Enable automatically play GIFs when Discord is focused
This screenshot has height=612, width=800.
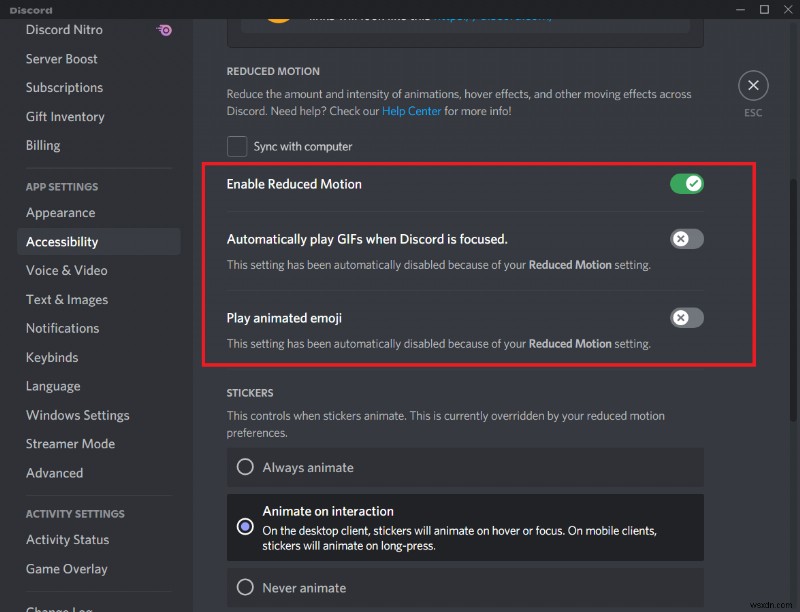[687, 238]
